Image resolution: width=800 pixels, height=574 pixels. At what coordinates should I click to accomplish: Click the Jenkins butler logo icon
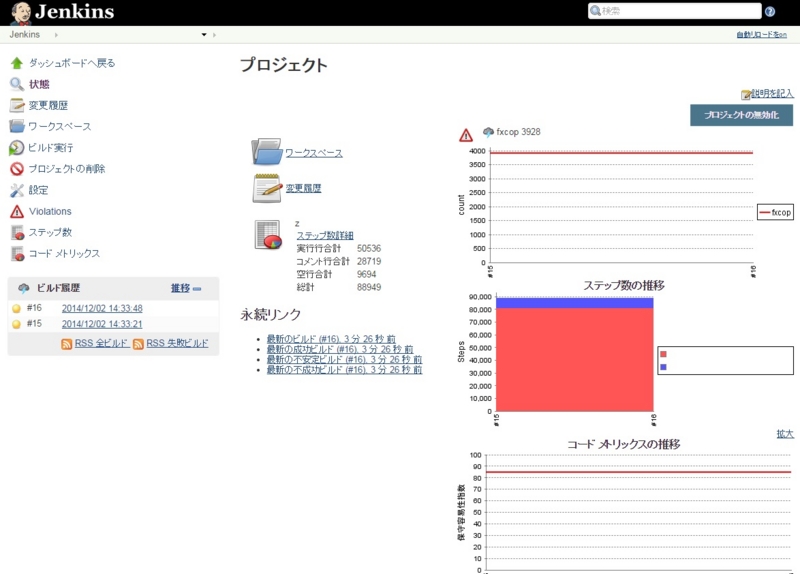point(20,13)
